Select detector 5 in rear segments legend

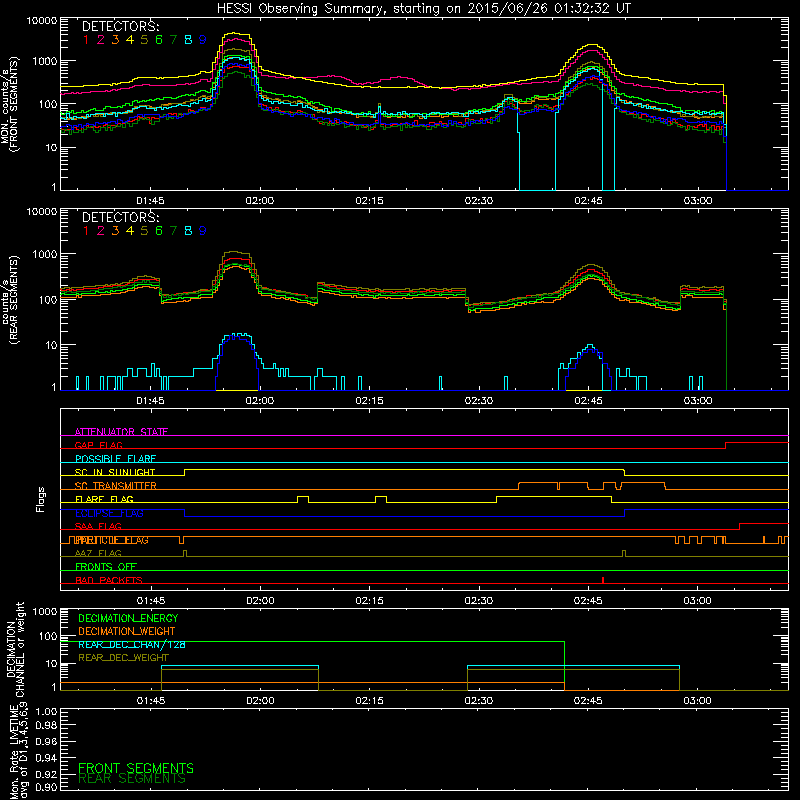point(144,231)
